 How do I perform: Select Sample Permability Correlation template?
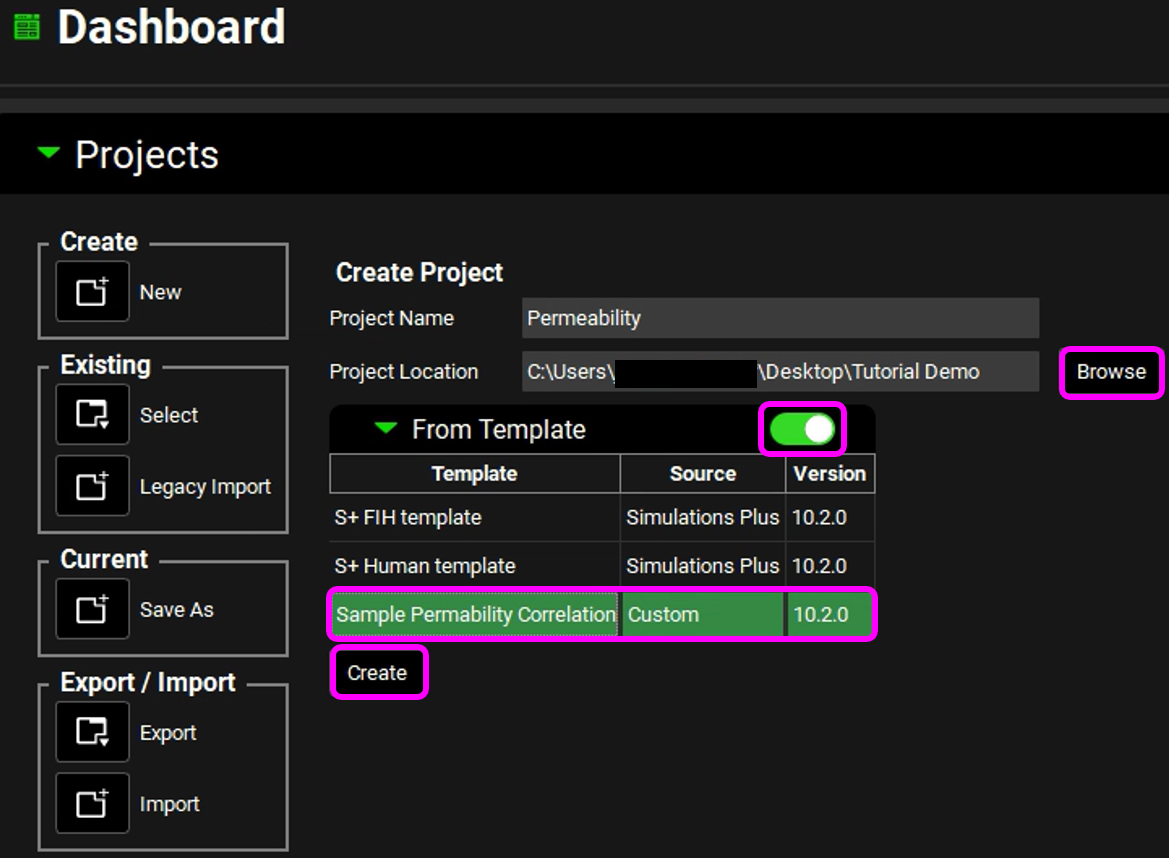click(476, 614)
